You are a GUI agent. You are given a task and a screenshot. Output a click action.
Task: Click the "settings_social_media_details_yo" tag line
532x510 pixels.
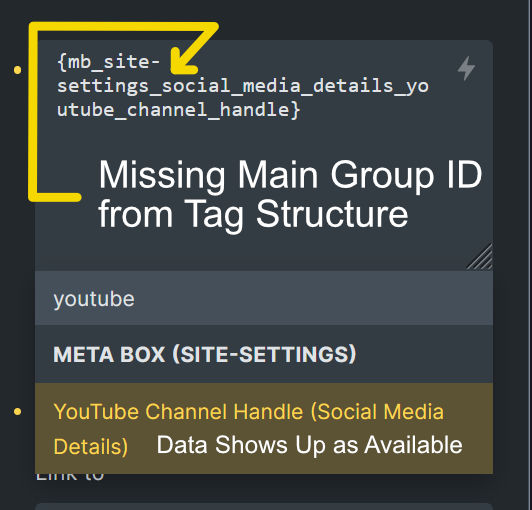pos(243,86)
